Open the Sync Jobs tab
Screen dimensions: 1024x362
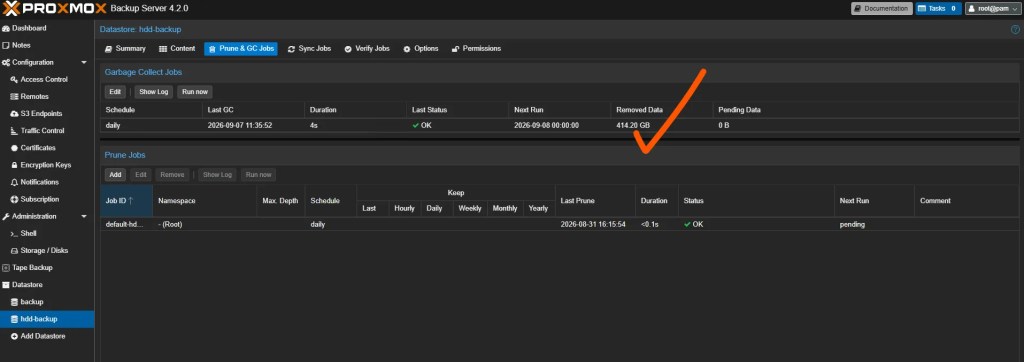click(310, 49)
